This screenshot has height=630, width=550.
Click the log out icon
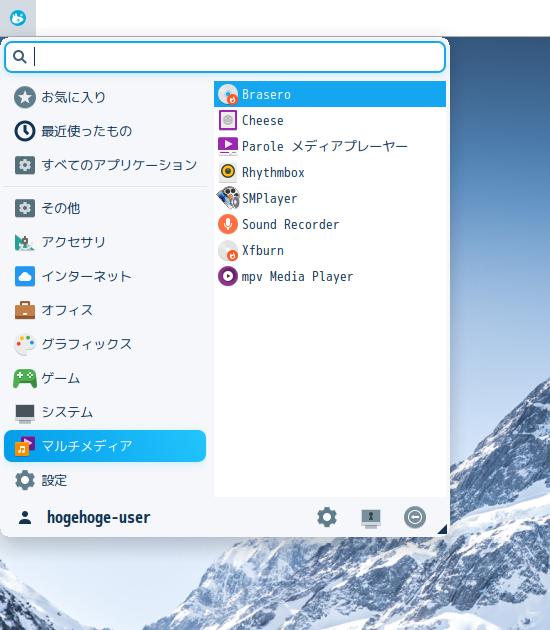(415, 517)
